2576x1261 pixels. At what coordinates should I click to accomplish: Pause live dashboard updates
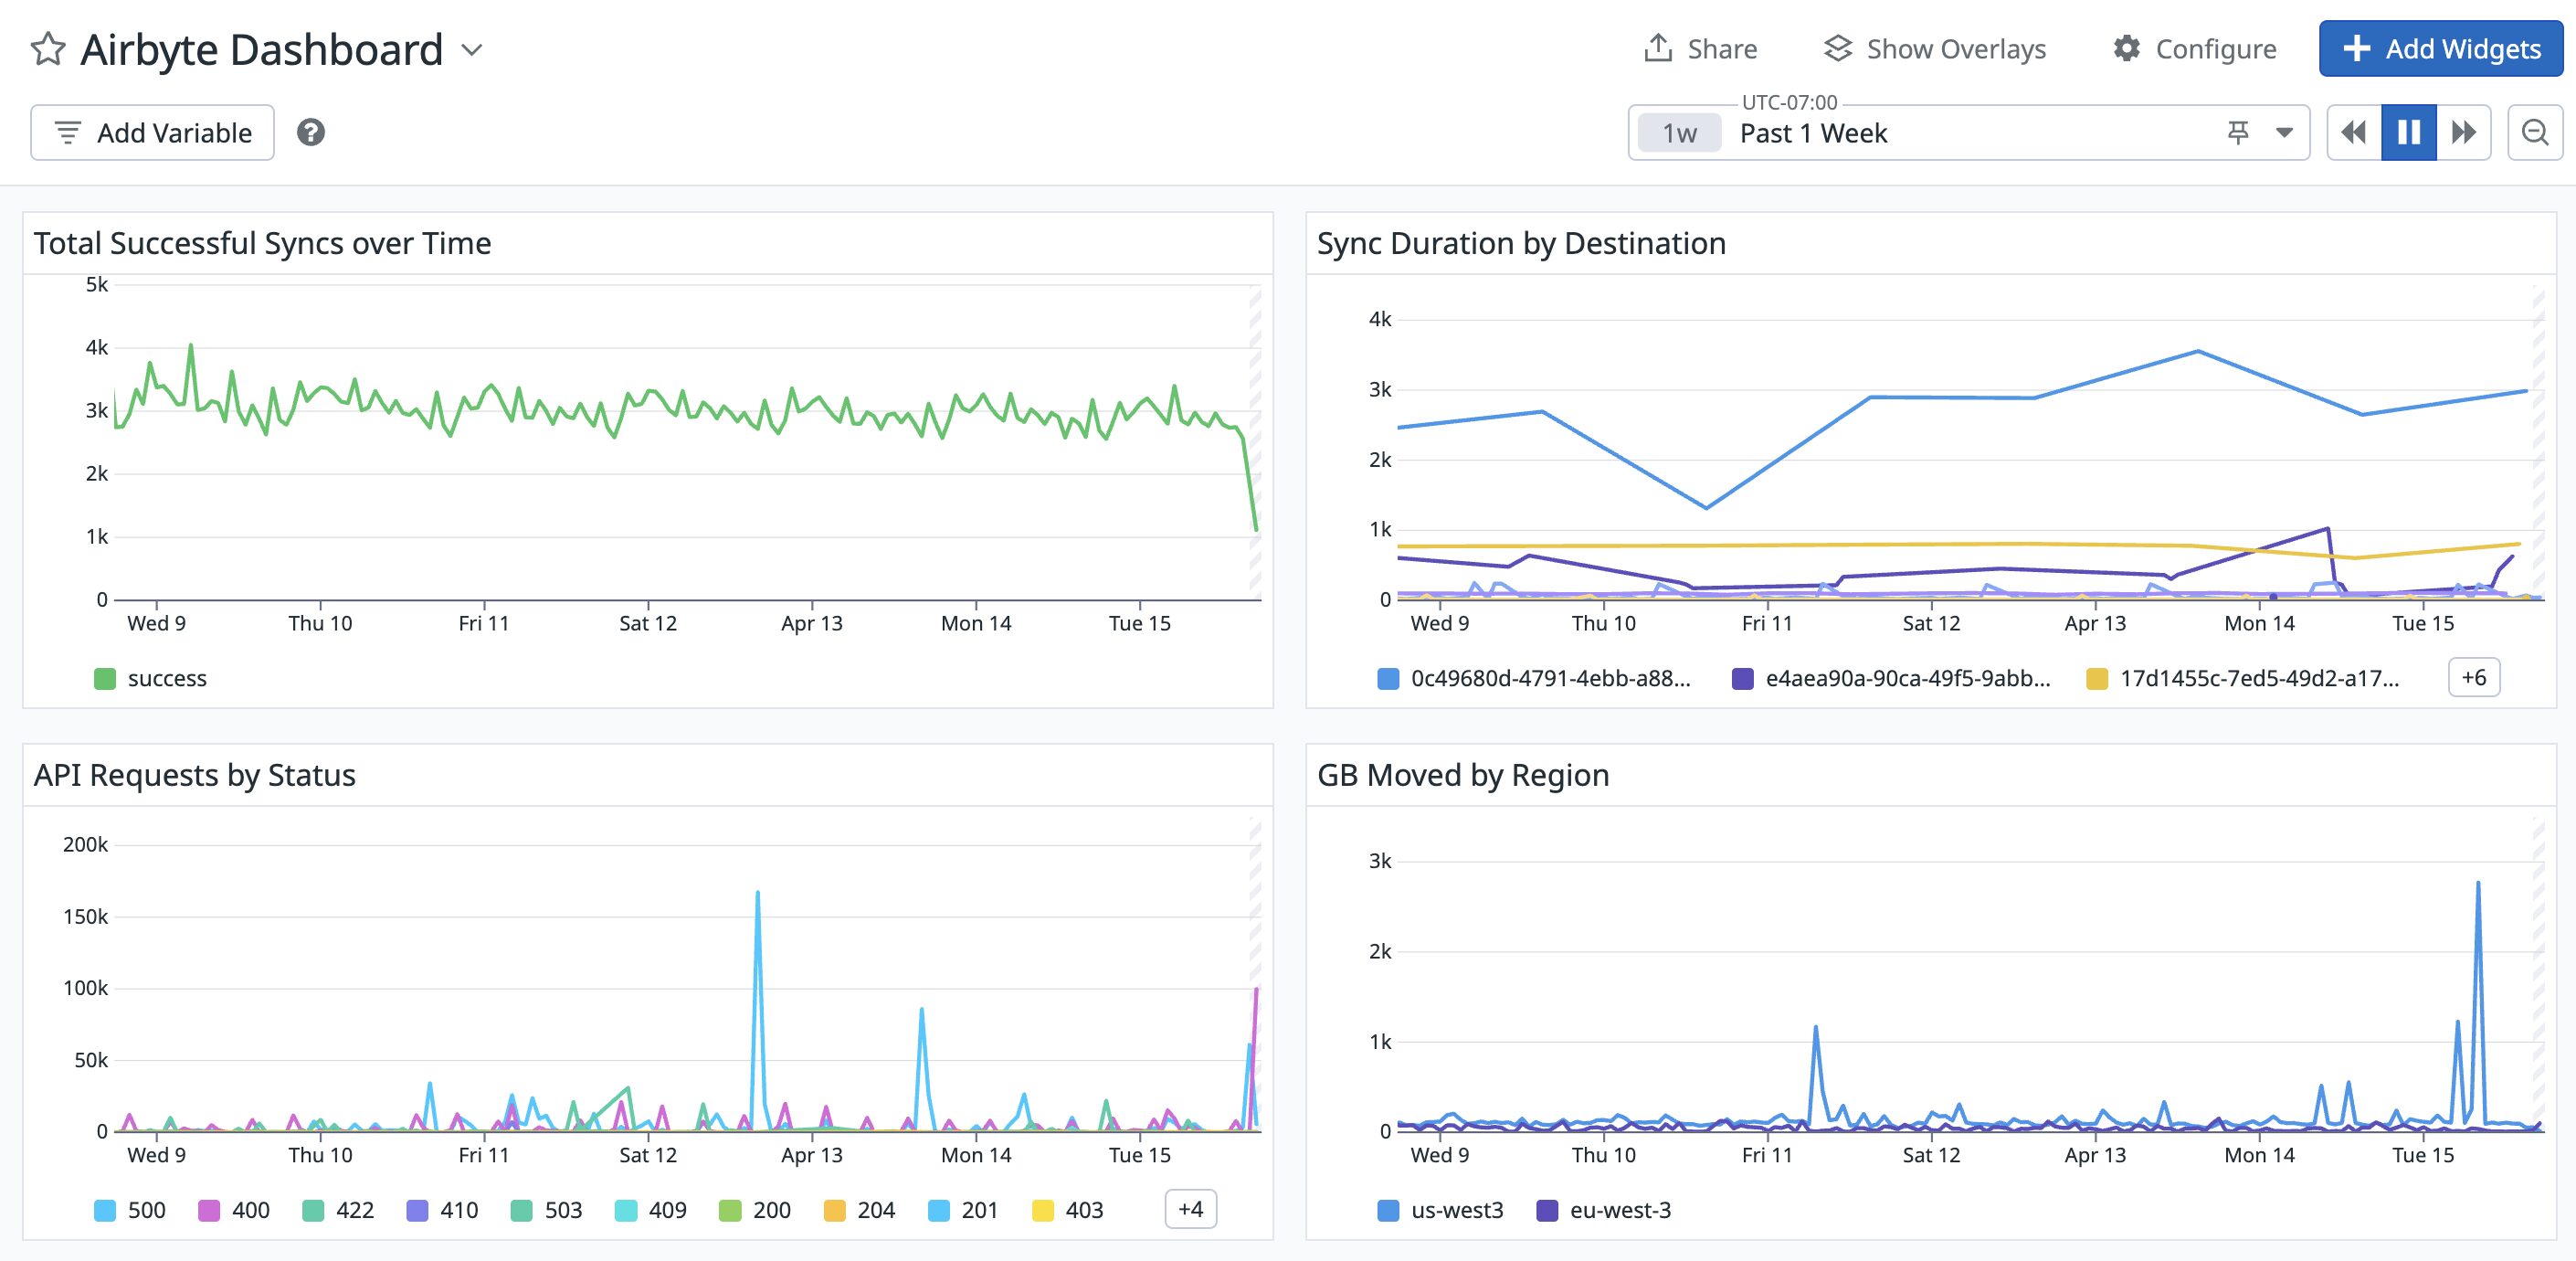coord(2409,131)
